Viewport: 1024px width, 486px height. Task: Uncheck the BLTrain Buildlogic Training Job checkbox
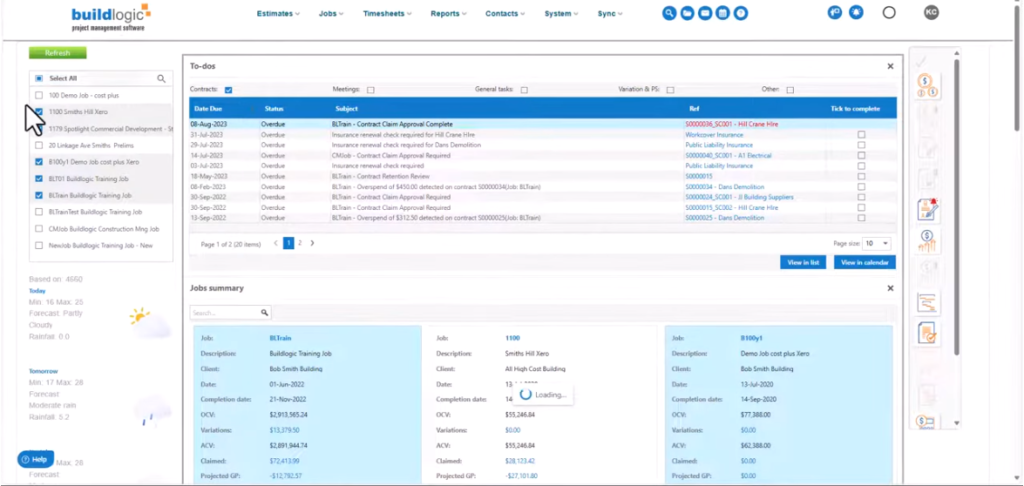(39, 195)
